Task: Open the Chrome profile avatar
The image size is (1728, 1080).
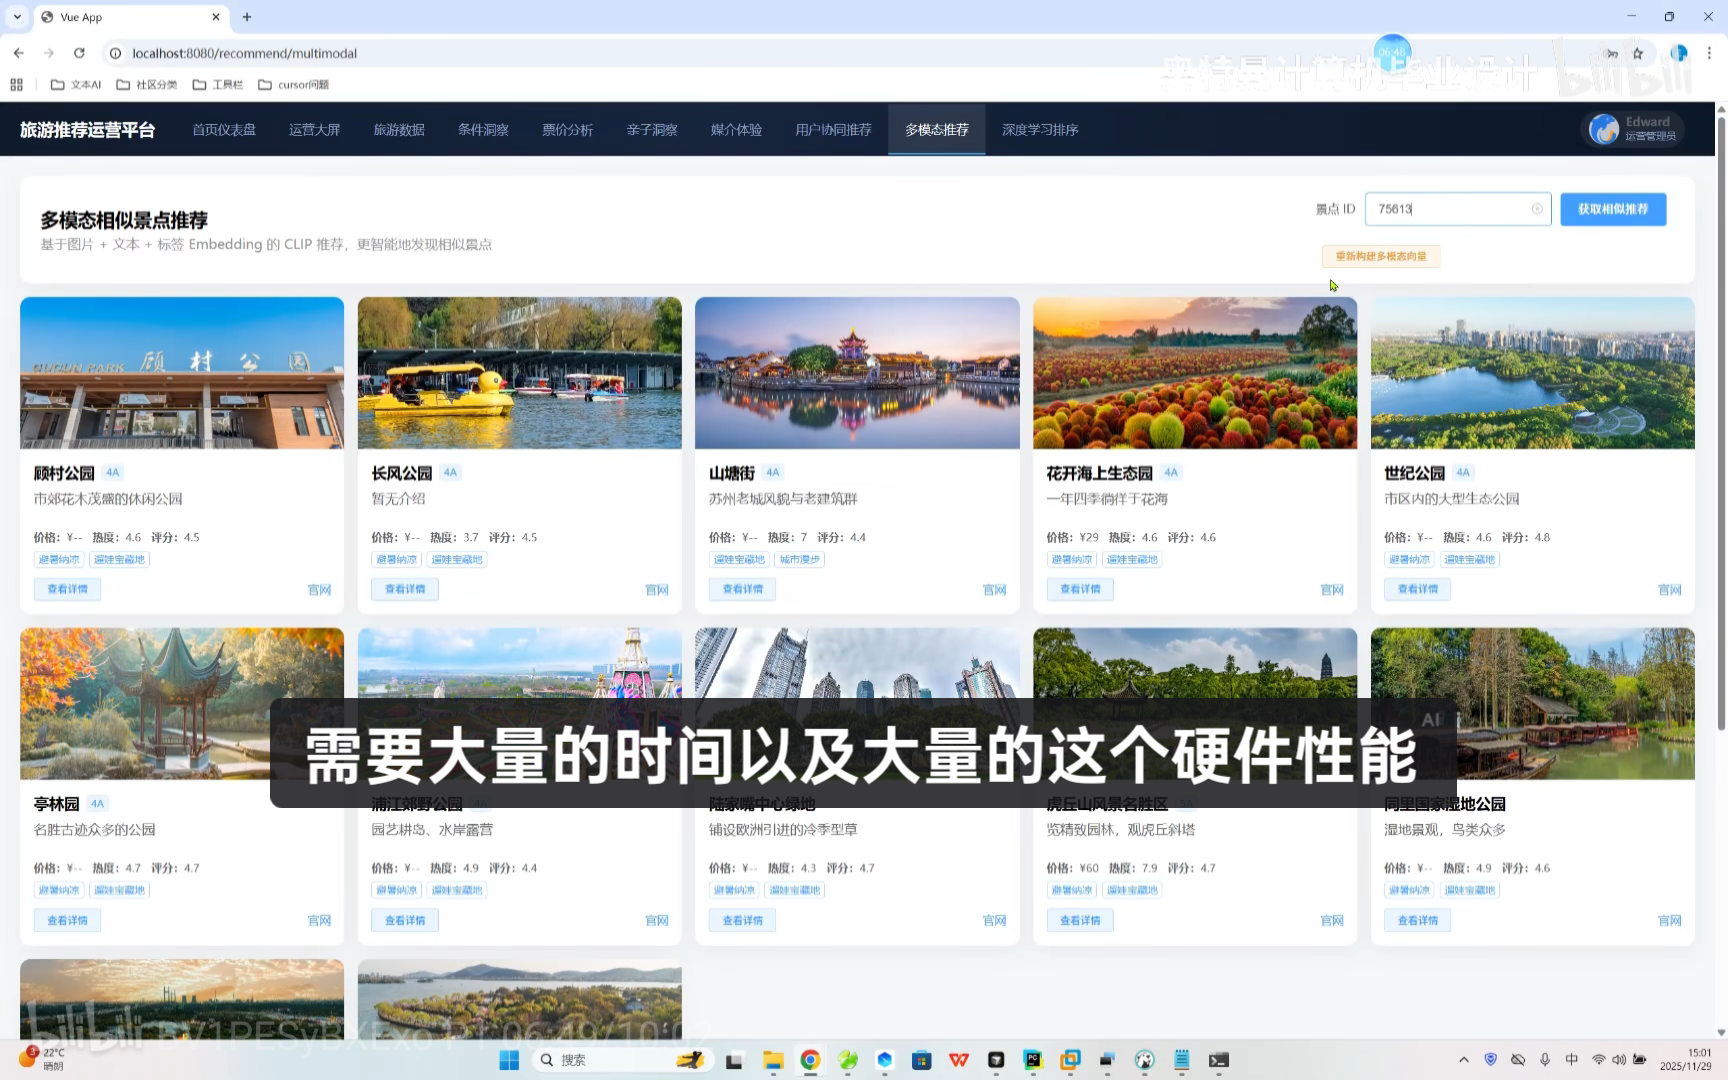Action: click(x=1679, y=53)
